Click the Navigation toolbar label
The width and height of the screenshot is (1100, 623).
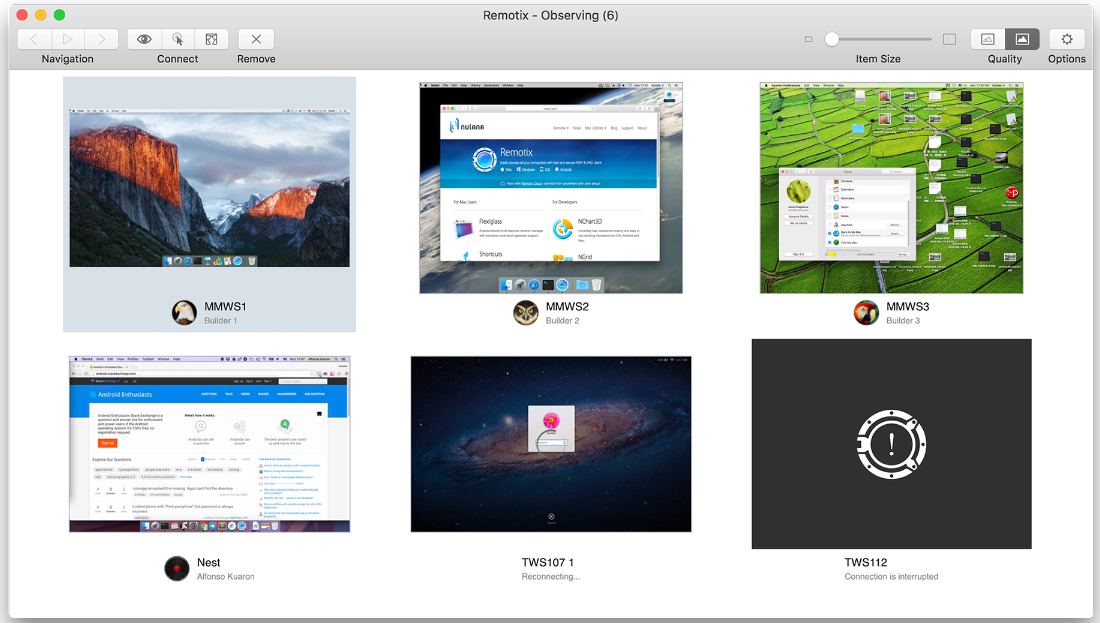click(67, 59)
